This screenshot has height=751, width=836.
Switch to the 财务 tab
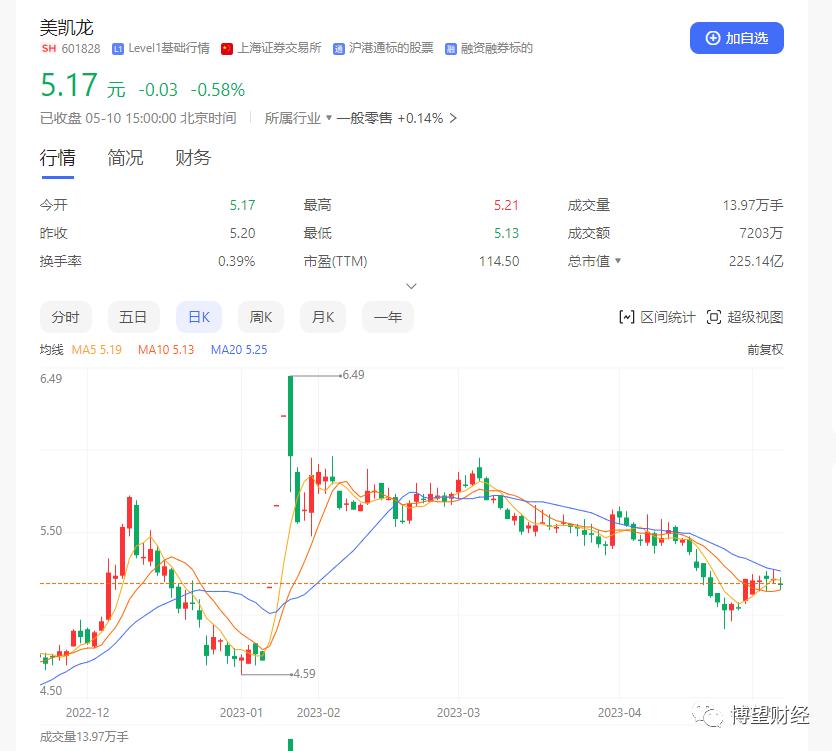191,157
